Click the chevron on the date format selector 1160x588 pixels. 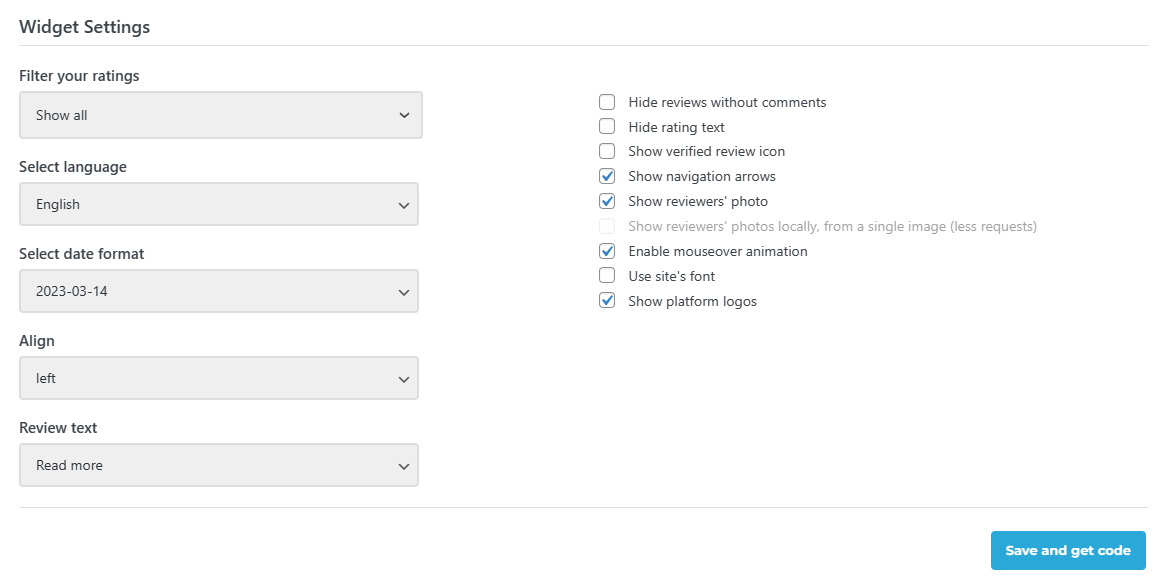coord(404,291)
